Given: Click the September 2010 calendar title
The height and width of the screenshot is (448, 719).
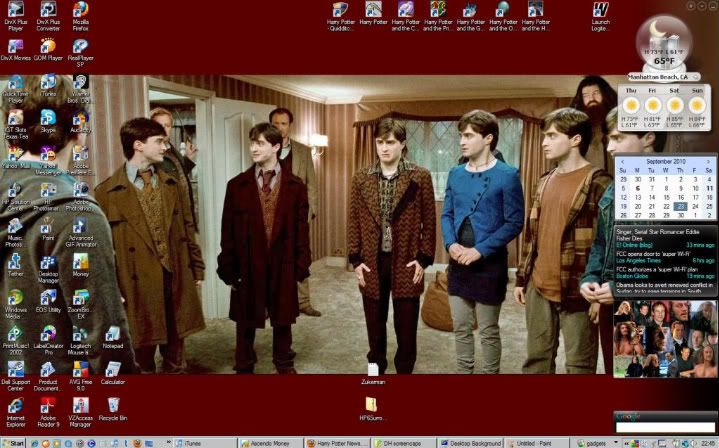Looking at the screenshot, I should tap(665, 162).
